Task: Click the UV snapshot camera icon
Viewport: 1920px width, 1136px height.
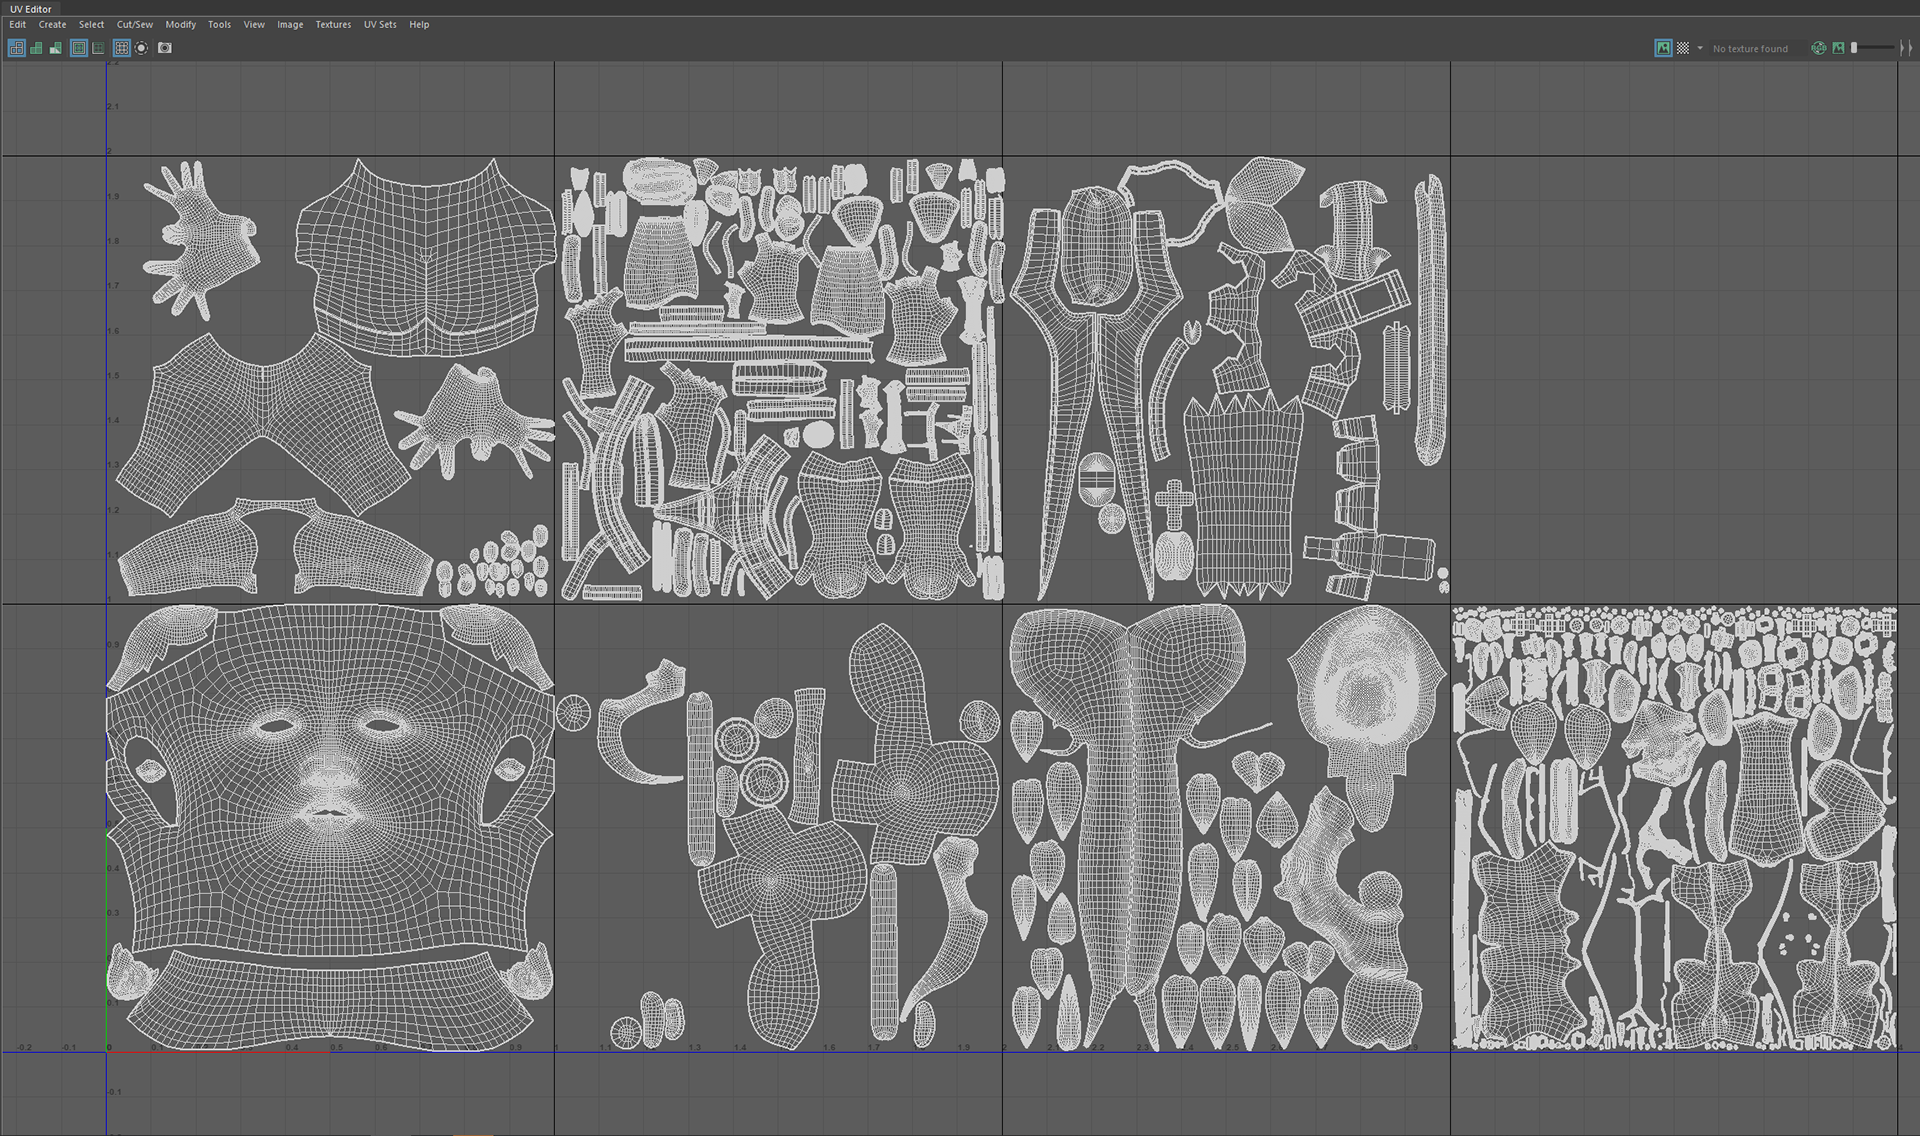Action: 165,48
